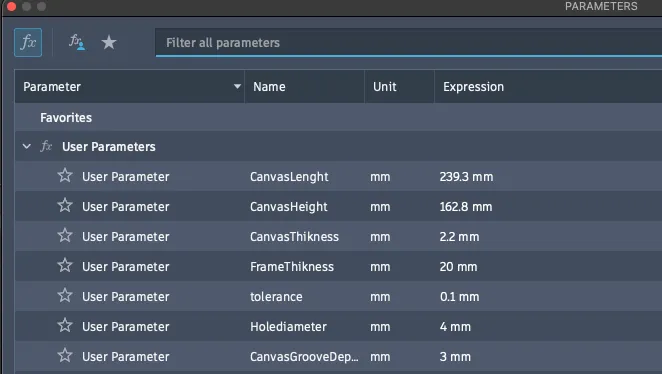
Task: Show user parameters only filter icon
Action: click(x=76, y=42)
